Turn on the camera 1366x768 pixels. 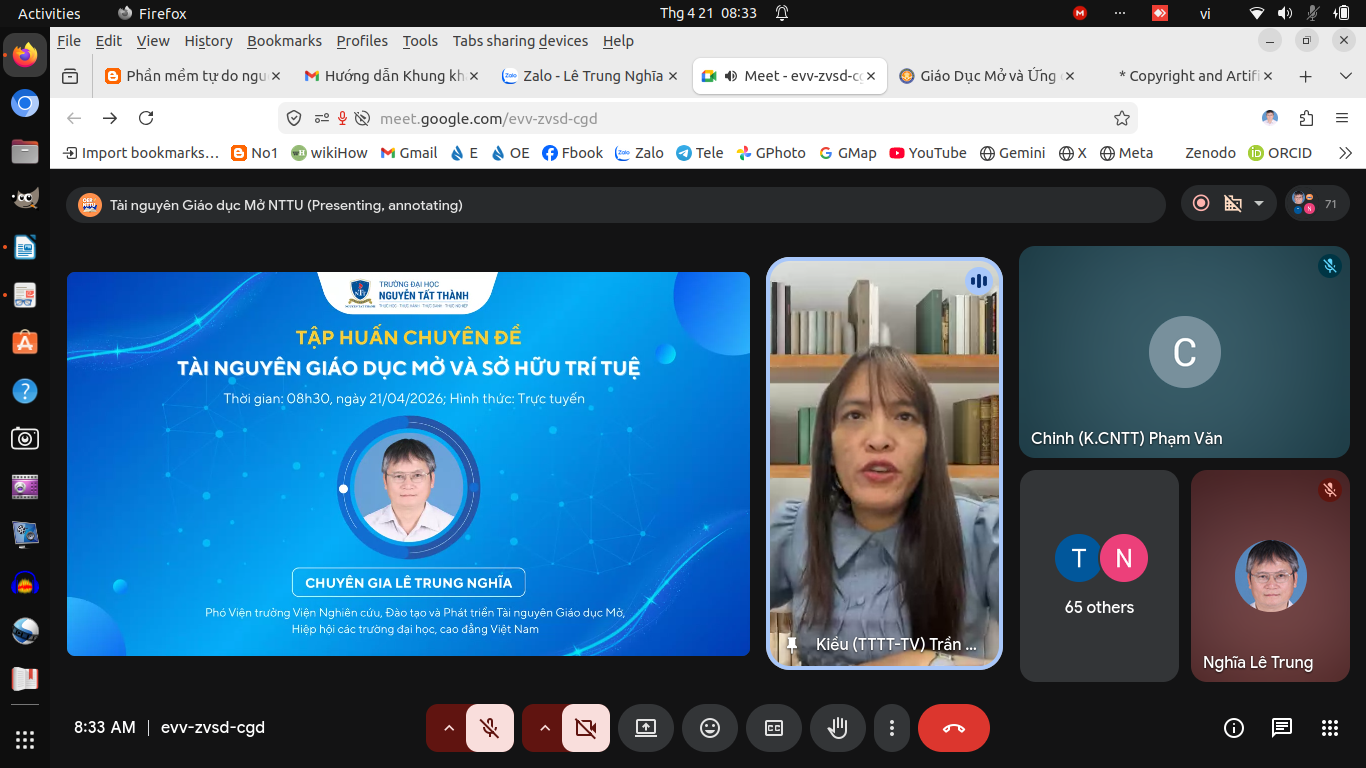[586, 728]
